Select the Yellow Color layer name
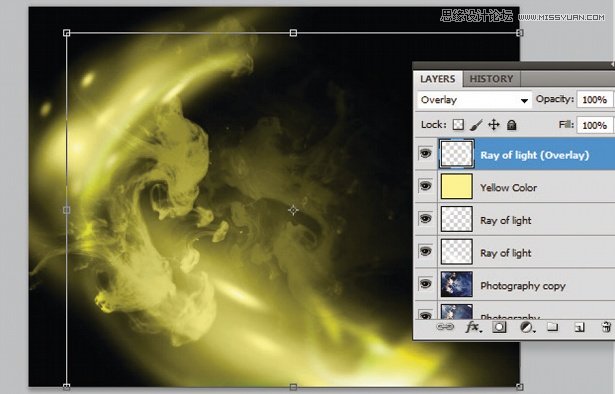 [508, 188]
